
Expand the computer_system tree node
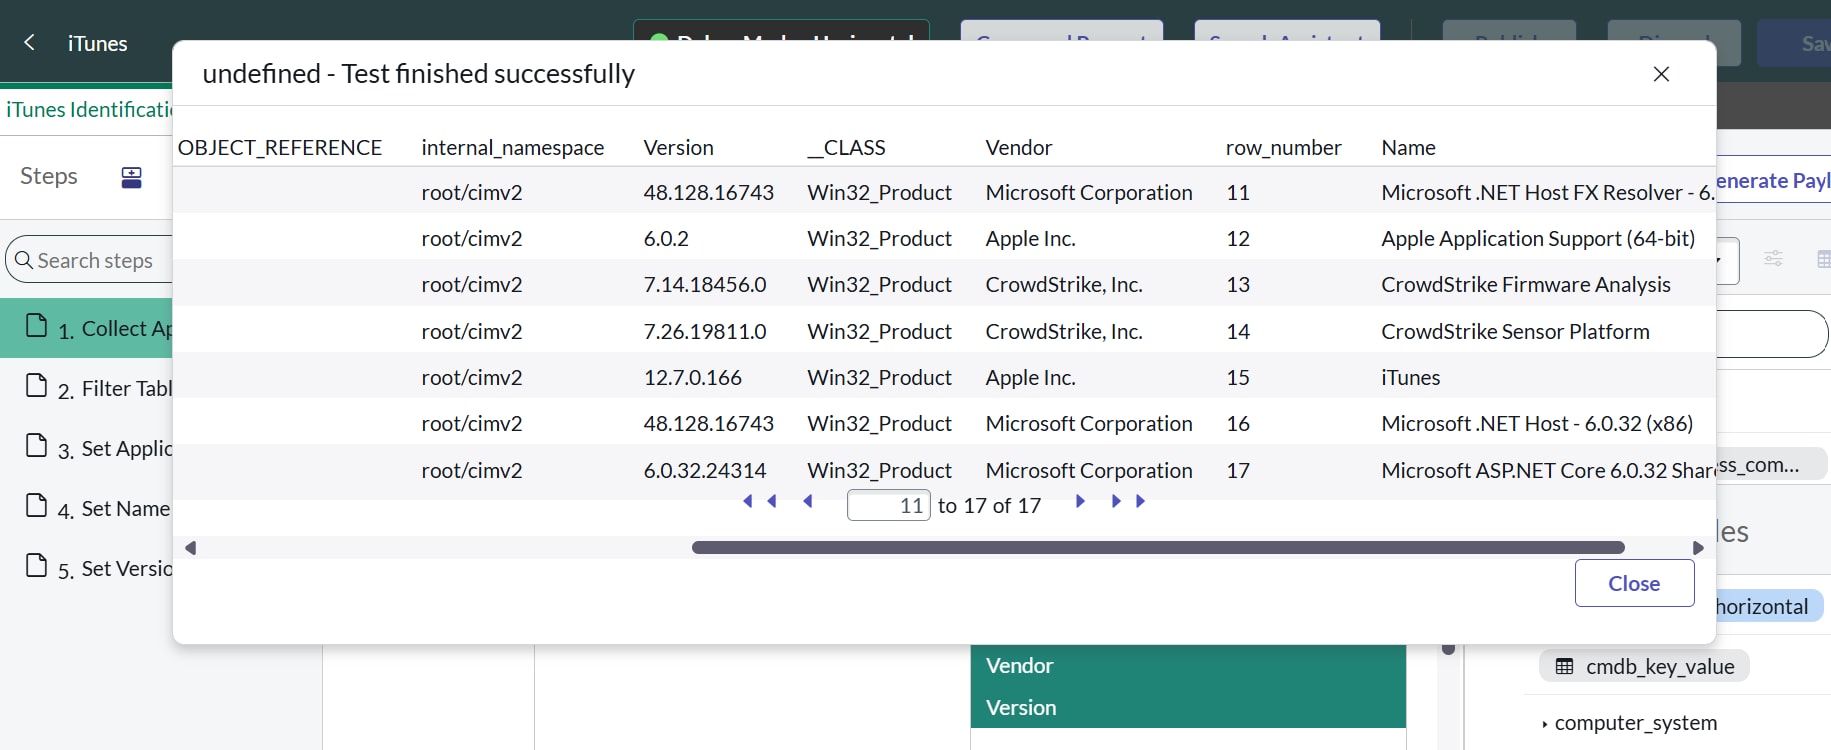(1544, 724)
